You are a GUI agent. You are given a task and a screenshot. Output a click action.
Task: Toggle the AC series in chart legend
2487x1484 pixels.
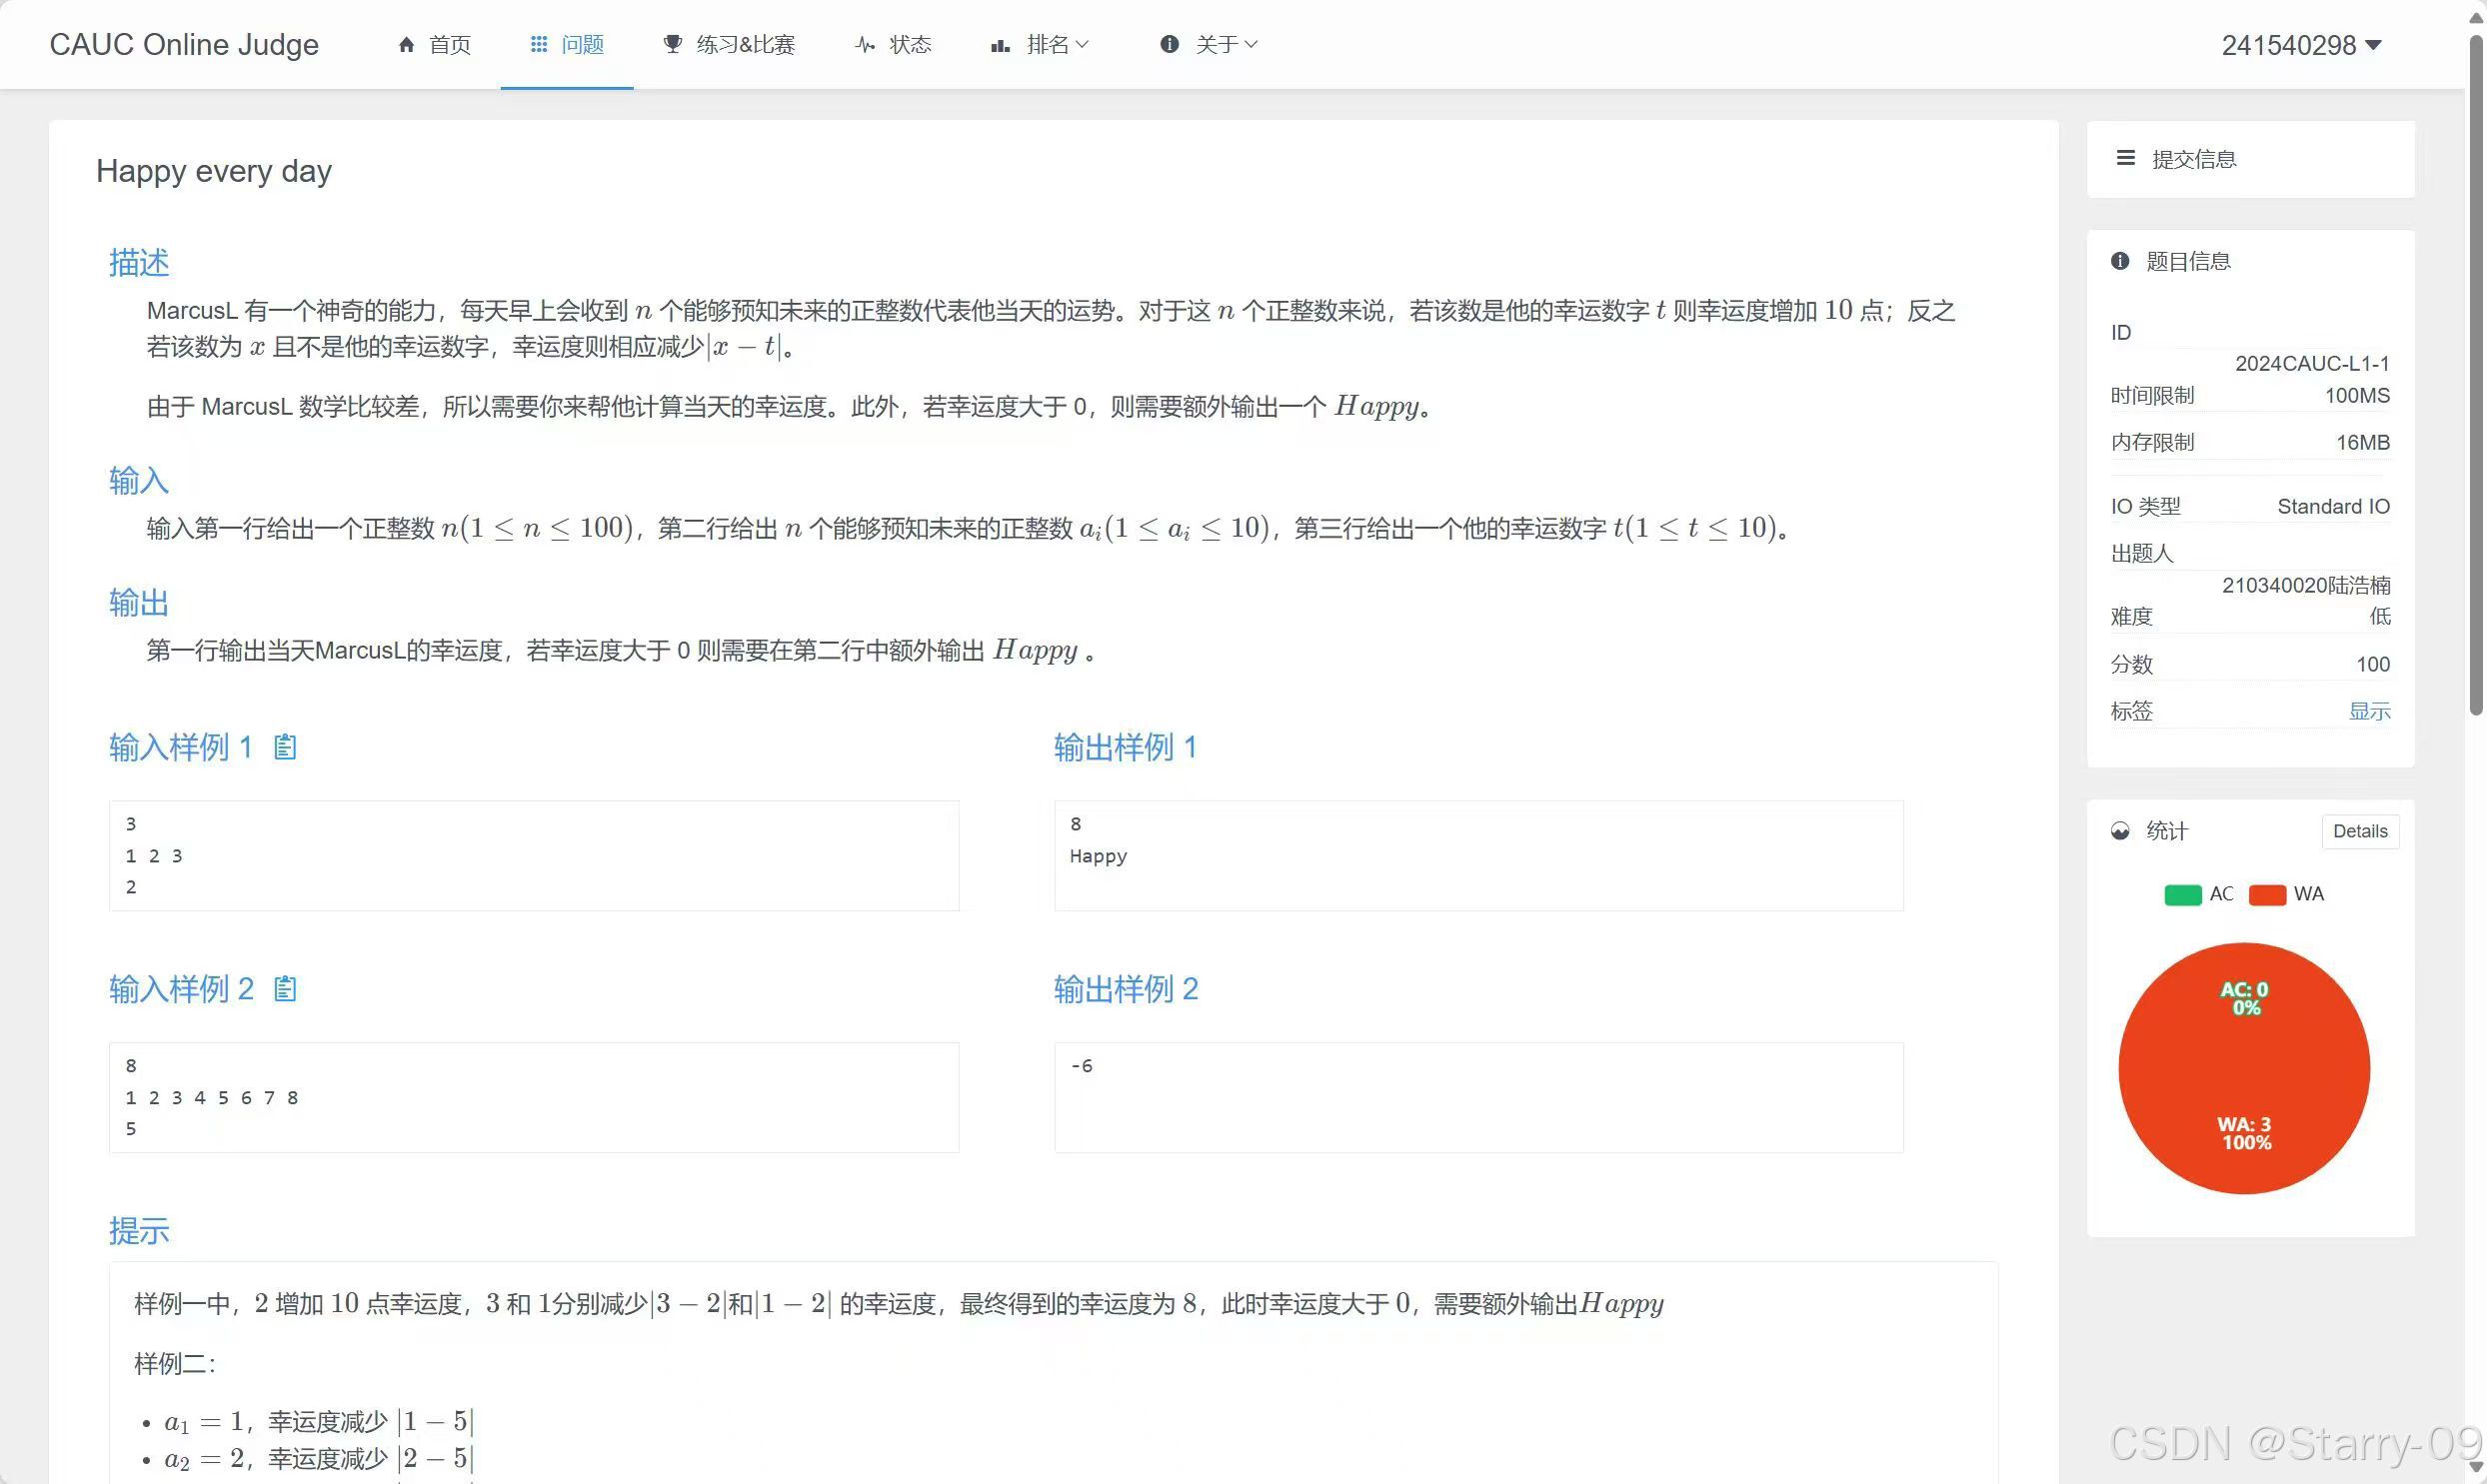2182,895
